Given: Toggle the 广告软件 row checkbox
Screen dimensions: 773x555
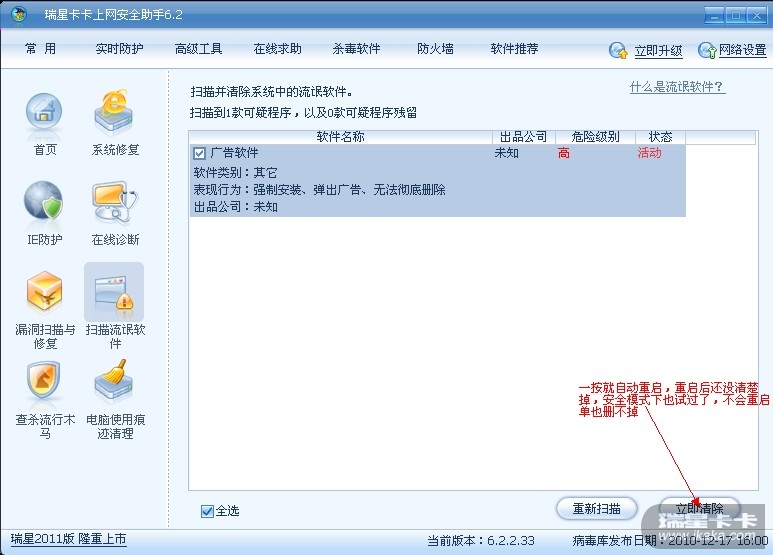Looking at the screenshot, I should tap(199, 153).
